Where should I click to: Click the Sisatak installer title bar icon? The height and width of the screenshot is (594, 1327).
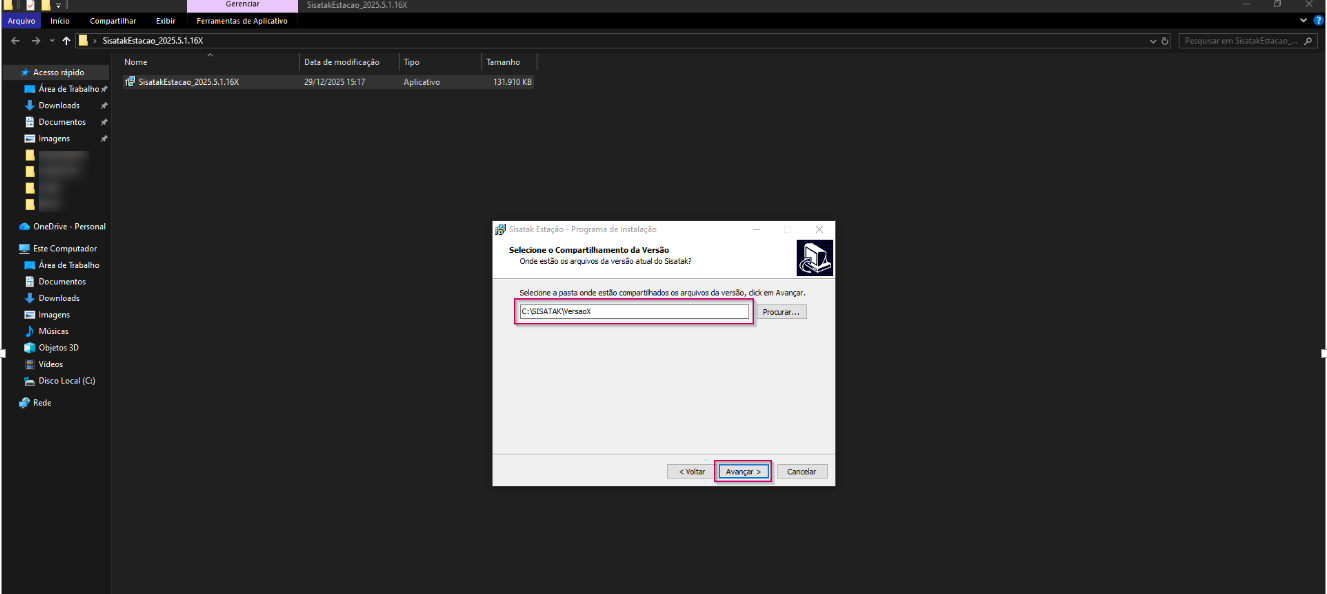[x=501, y=229]
